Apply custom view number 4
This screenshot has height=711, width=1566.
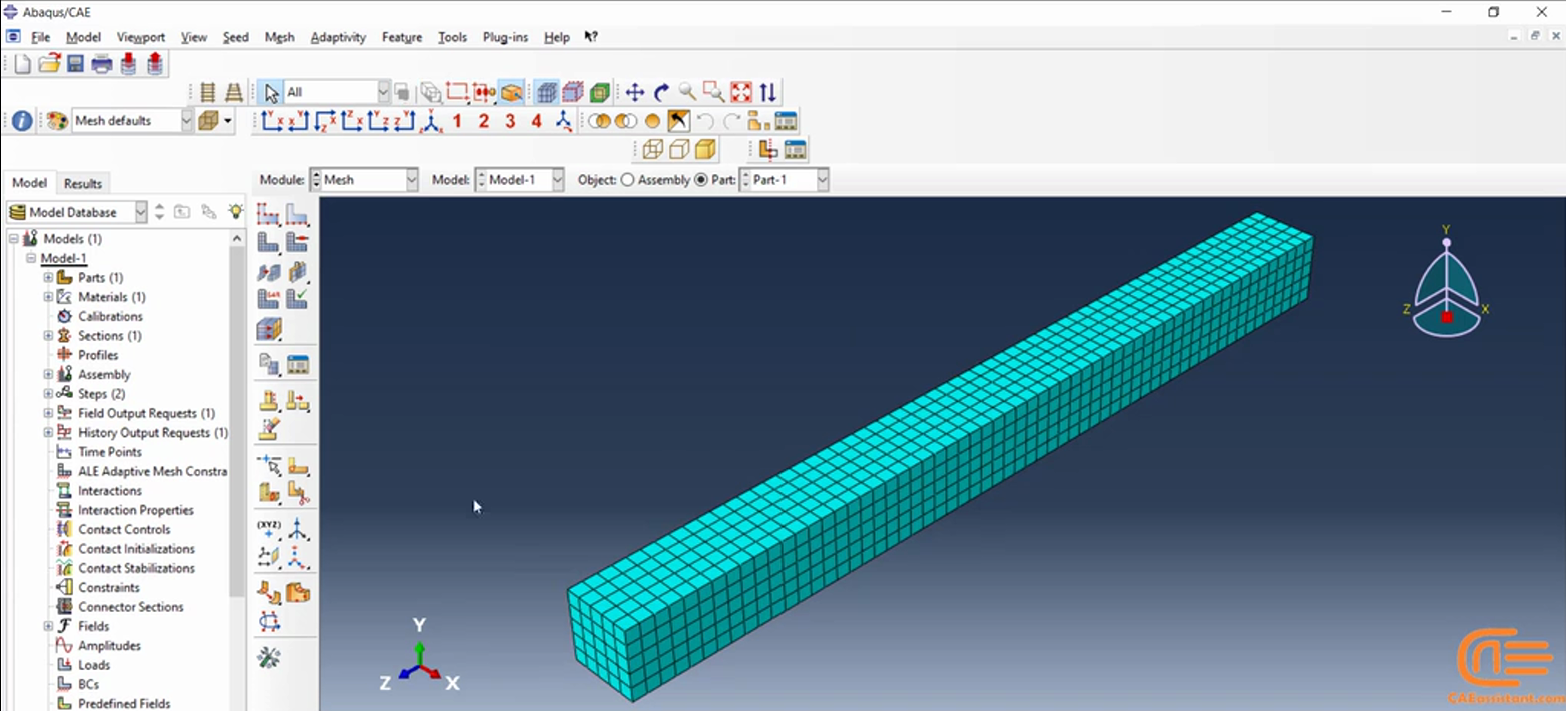pyautogui.click(x=536, y=121)
